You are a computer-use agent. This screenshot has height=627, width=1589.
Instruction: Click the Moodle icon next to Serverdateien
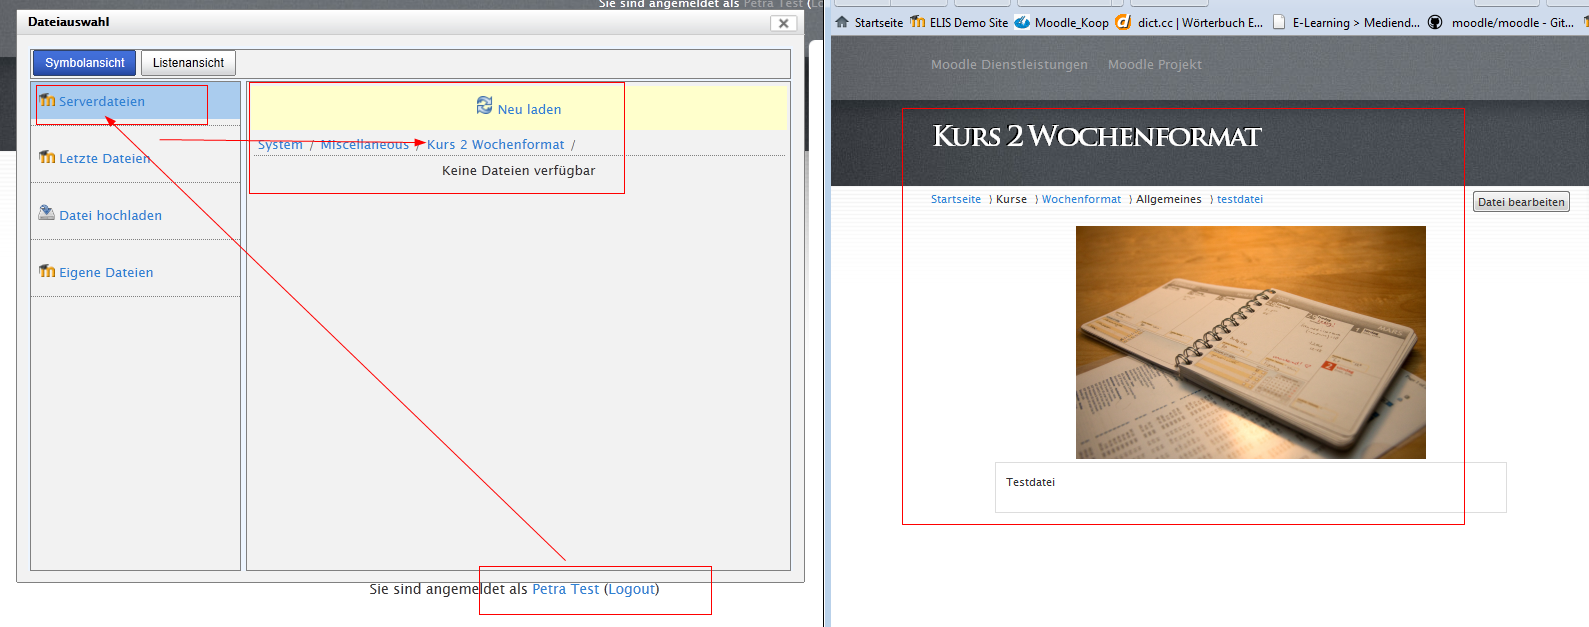[47, 100]
